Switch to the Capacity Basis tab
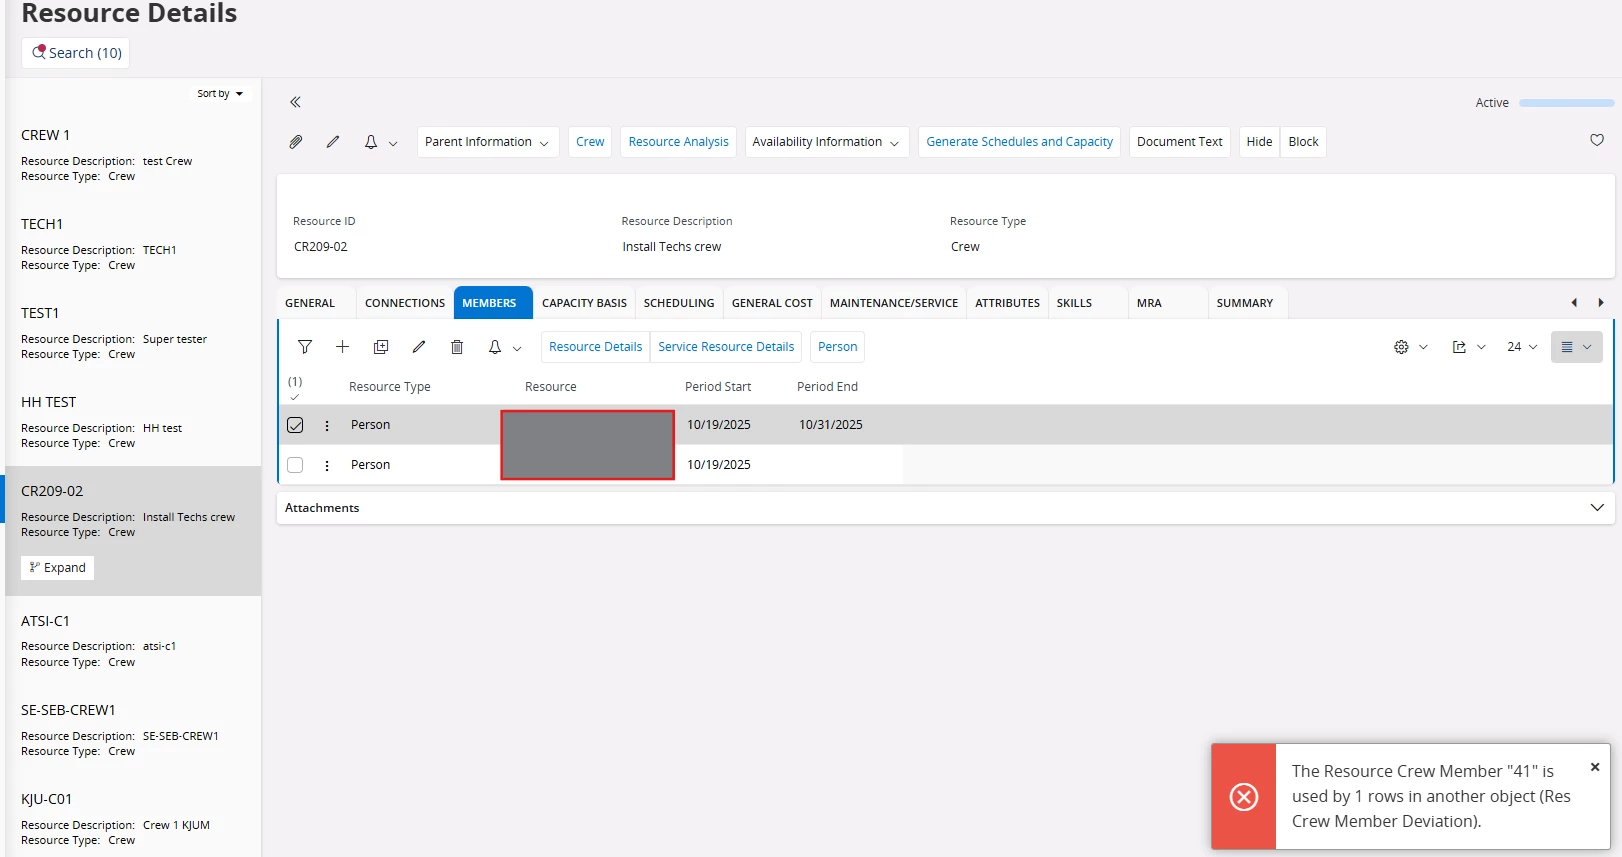 585,303
